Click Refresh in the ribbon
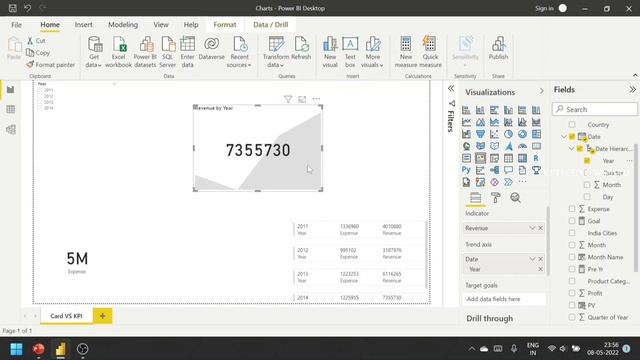Image resolution: width=640 pixels, height=360 pixels. 301,49
